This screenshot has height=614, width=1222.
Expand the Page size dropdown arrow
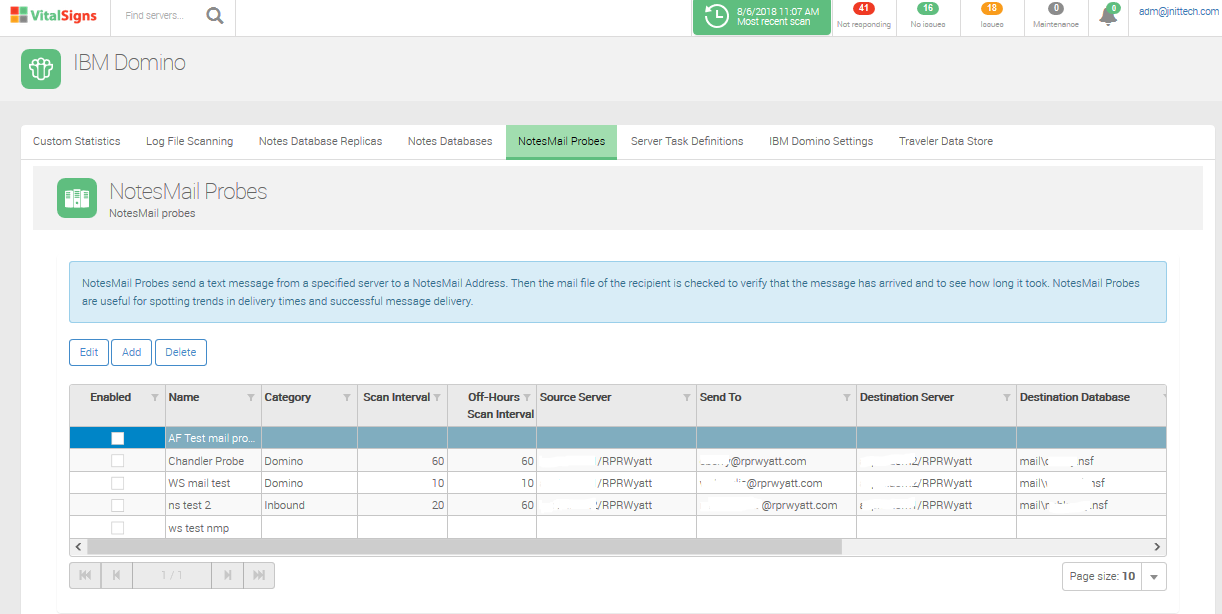coord(1154,577)
